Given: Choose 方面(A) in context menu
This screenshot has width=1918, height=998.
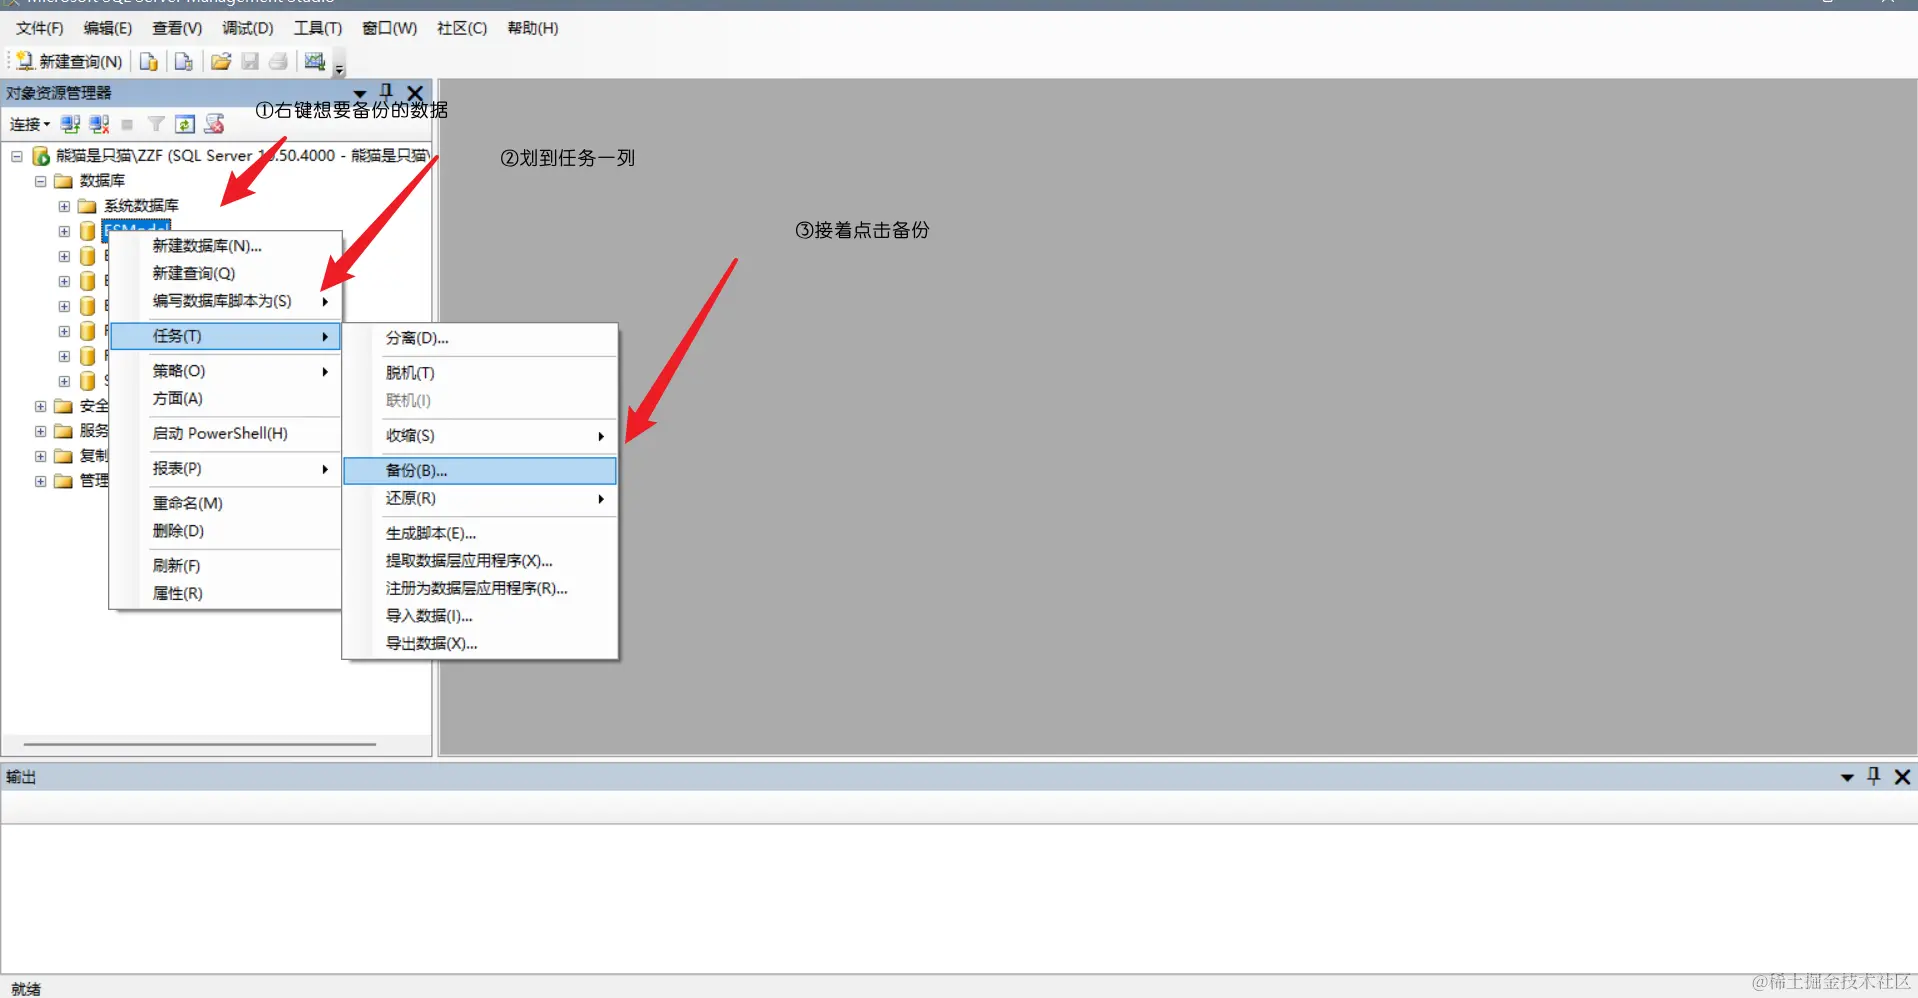Looking at the screenshot, I should coord(226,398).
